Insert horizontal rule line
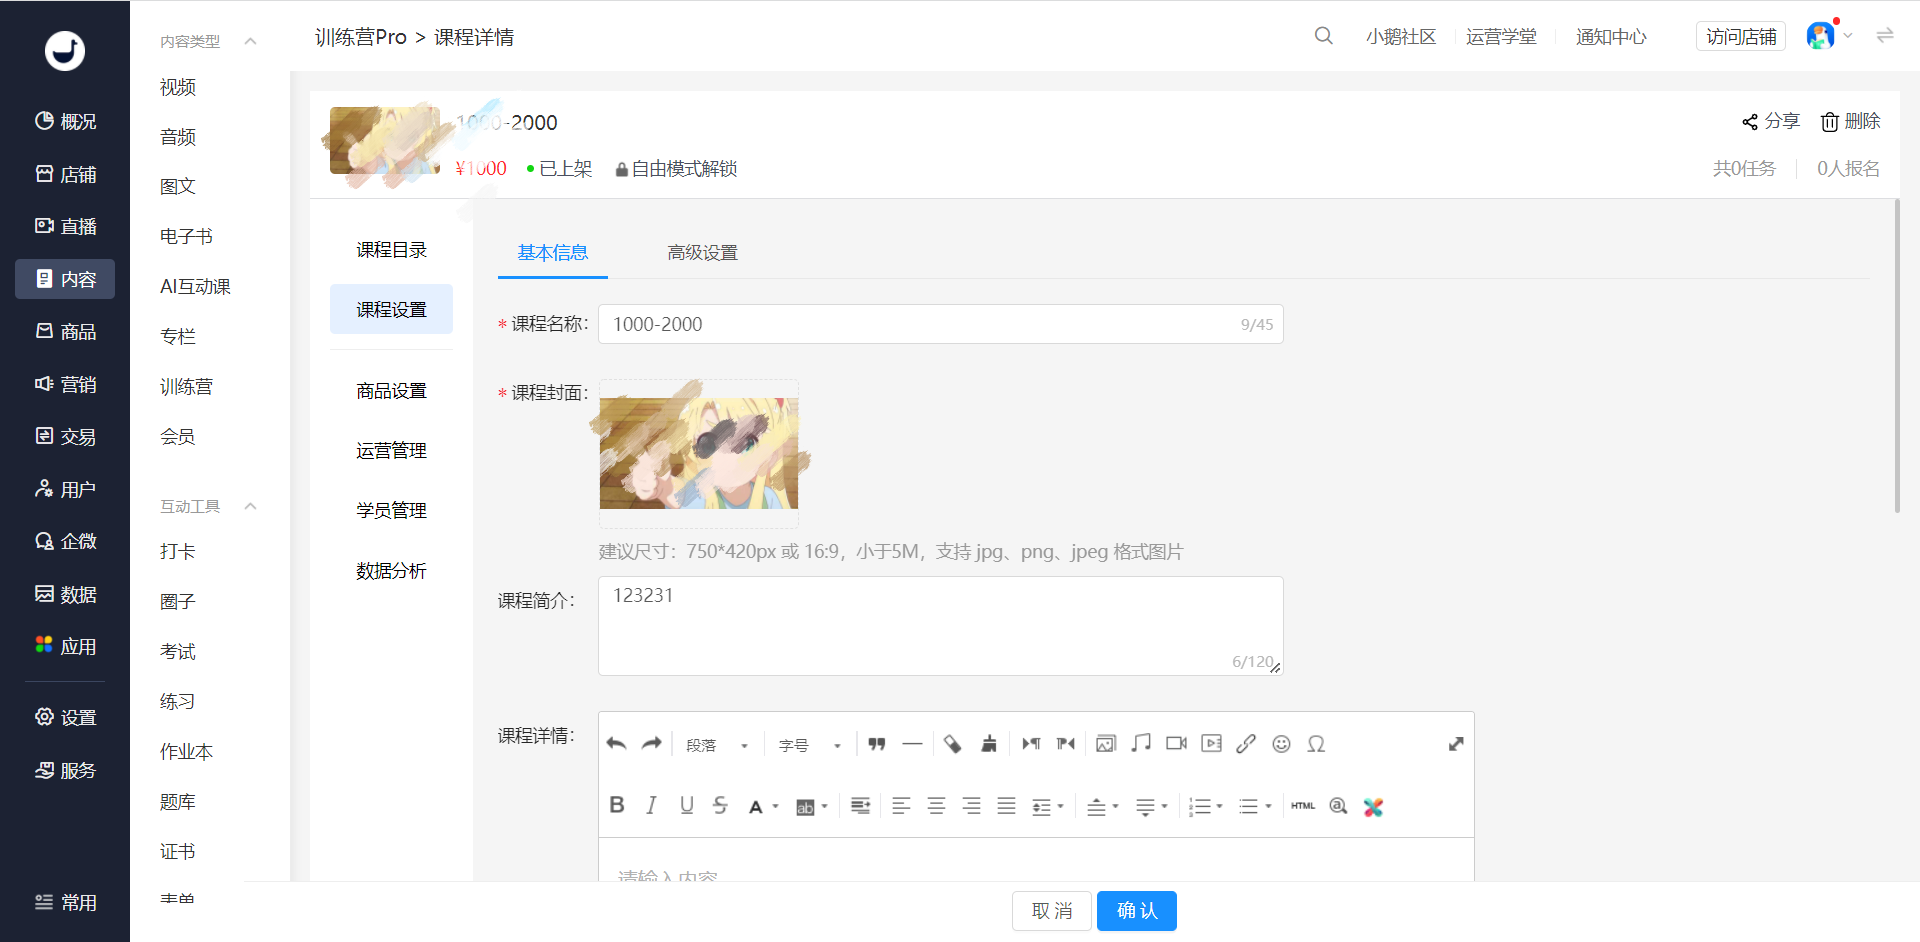Screen dimensions: 1920x942 point(912,744)
